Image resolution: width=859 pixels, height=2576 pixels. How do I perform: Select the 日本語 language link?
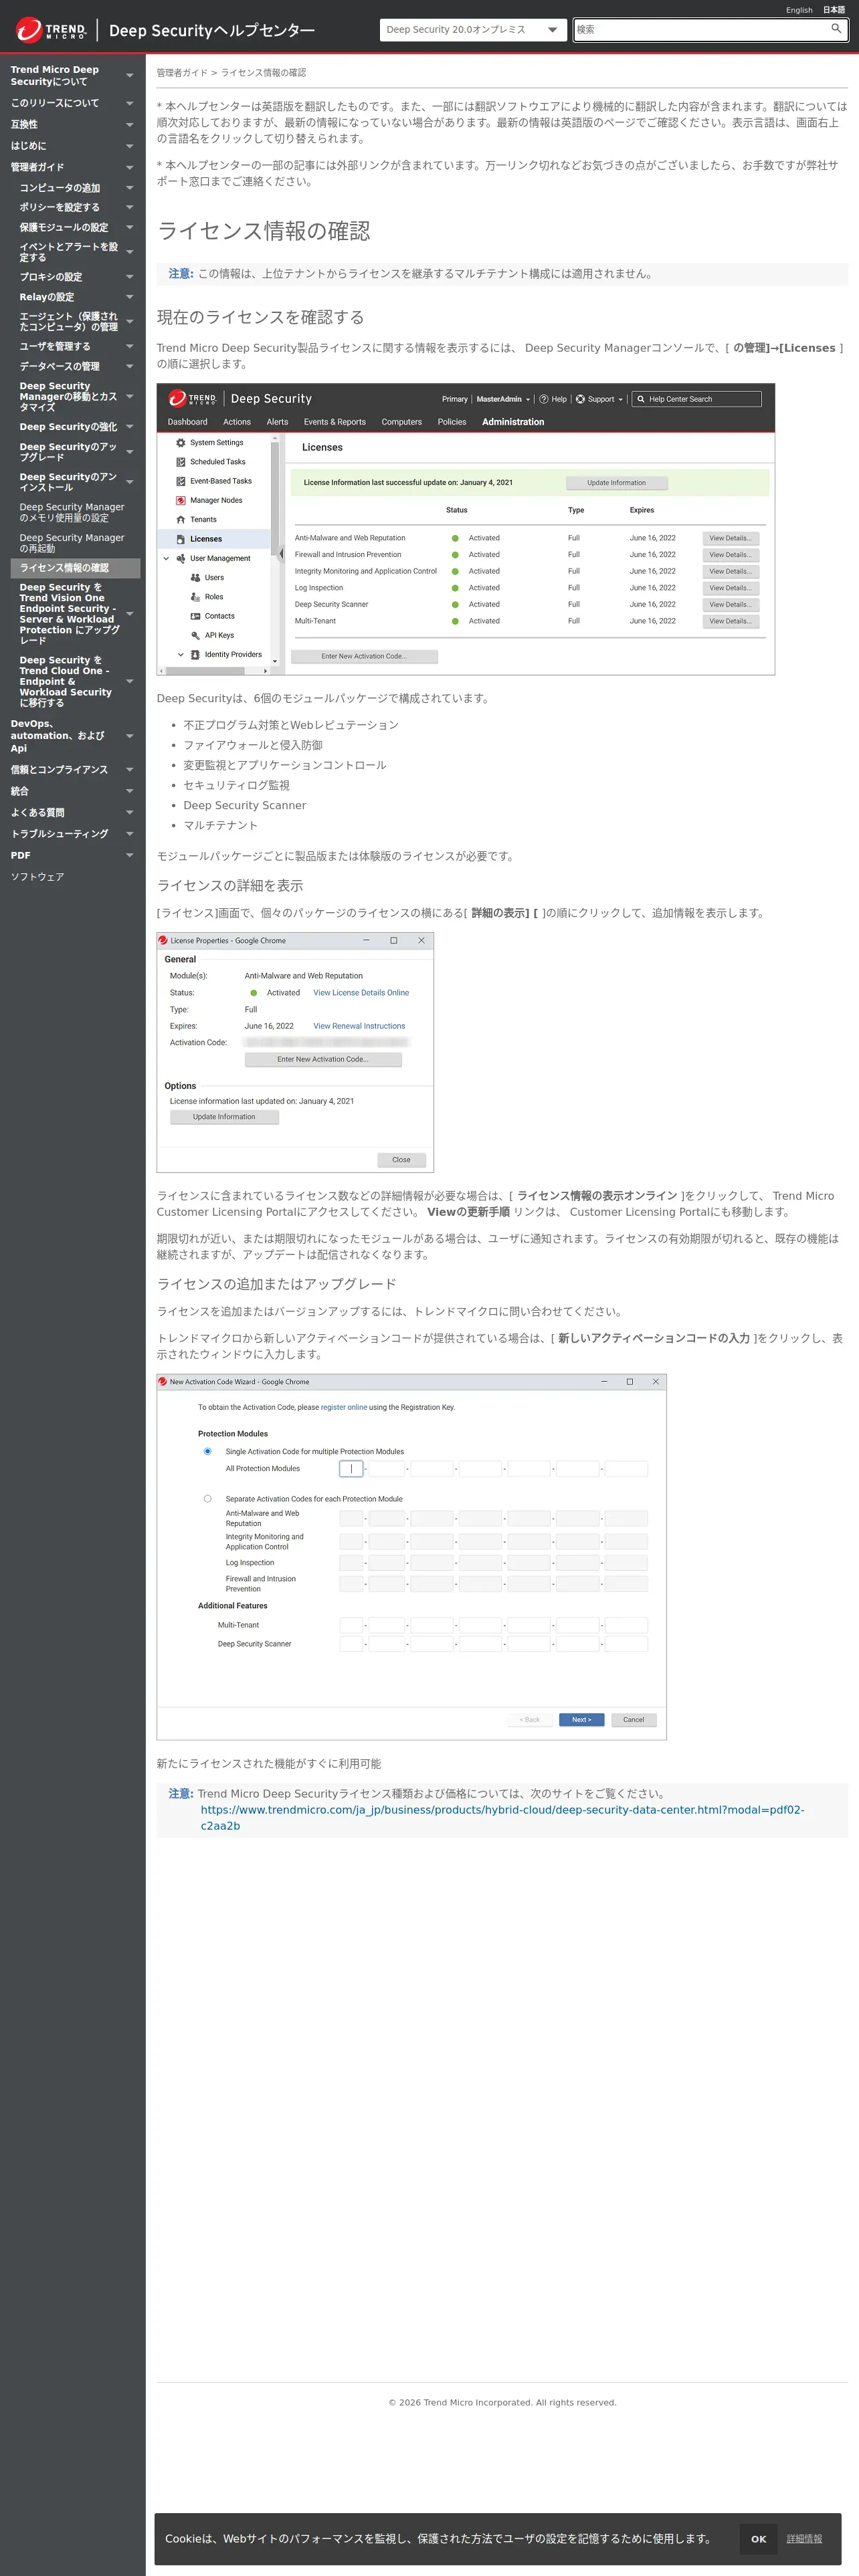(834, 10)
